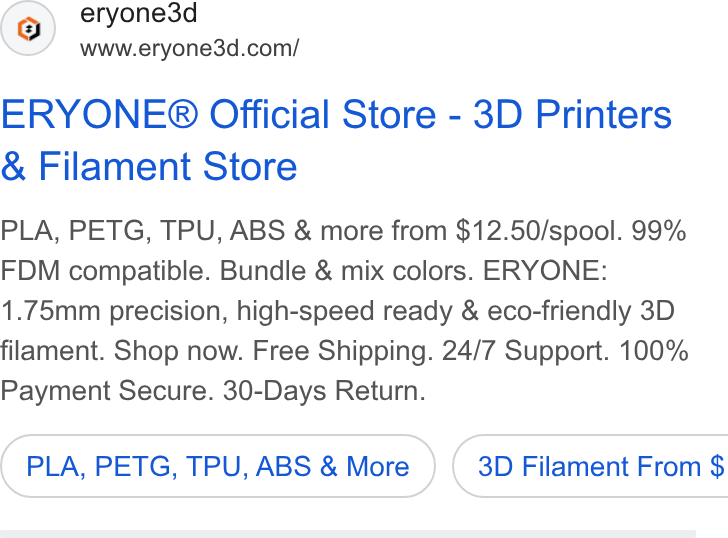This screenshot has width=728, height=538.
Task: Open the ERYONE Official Store headline link
Action: click(x=336, y=140)
